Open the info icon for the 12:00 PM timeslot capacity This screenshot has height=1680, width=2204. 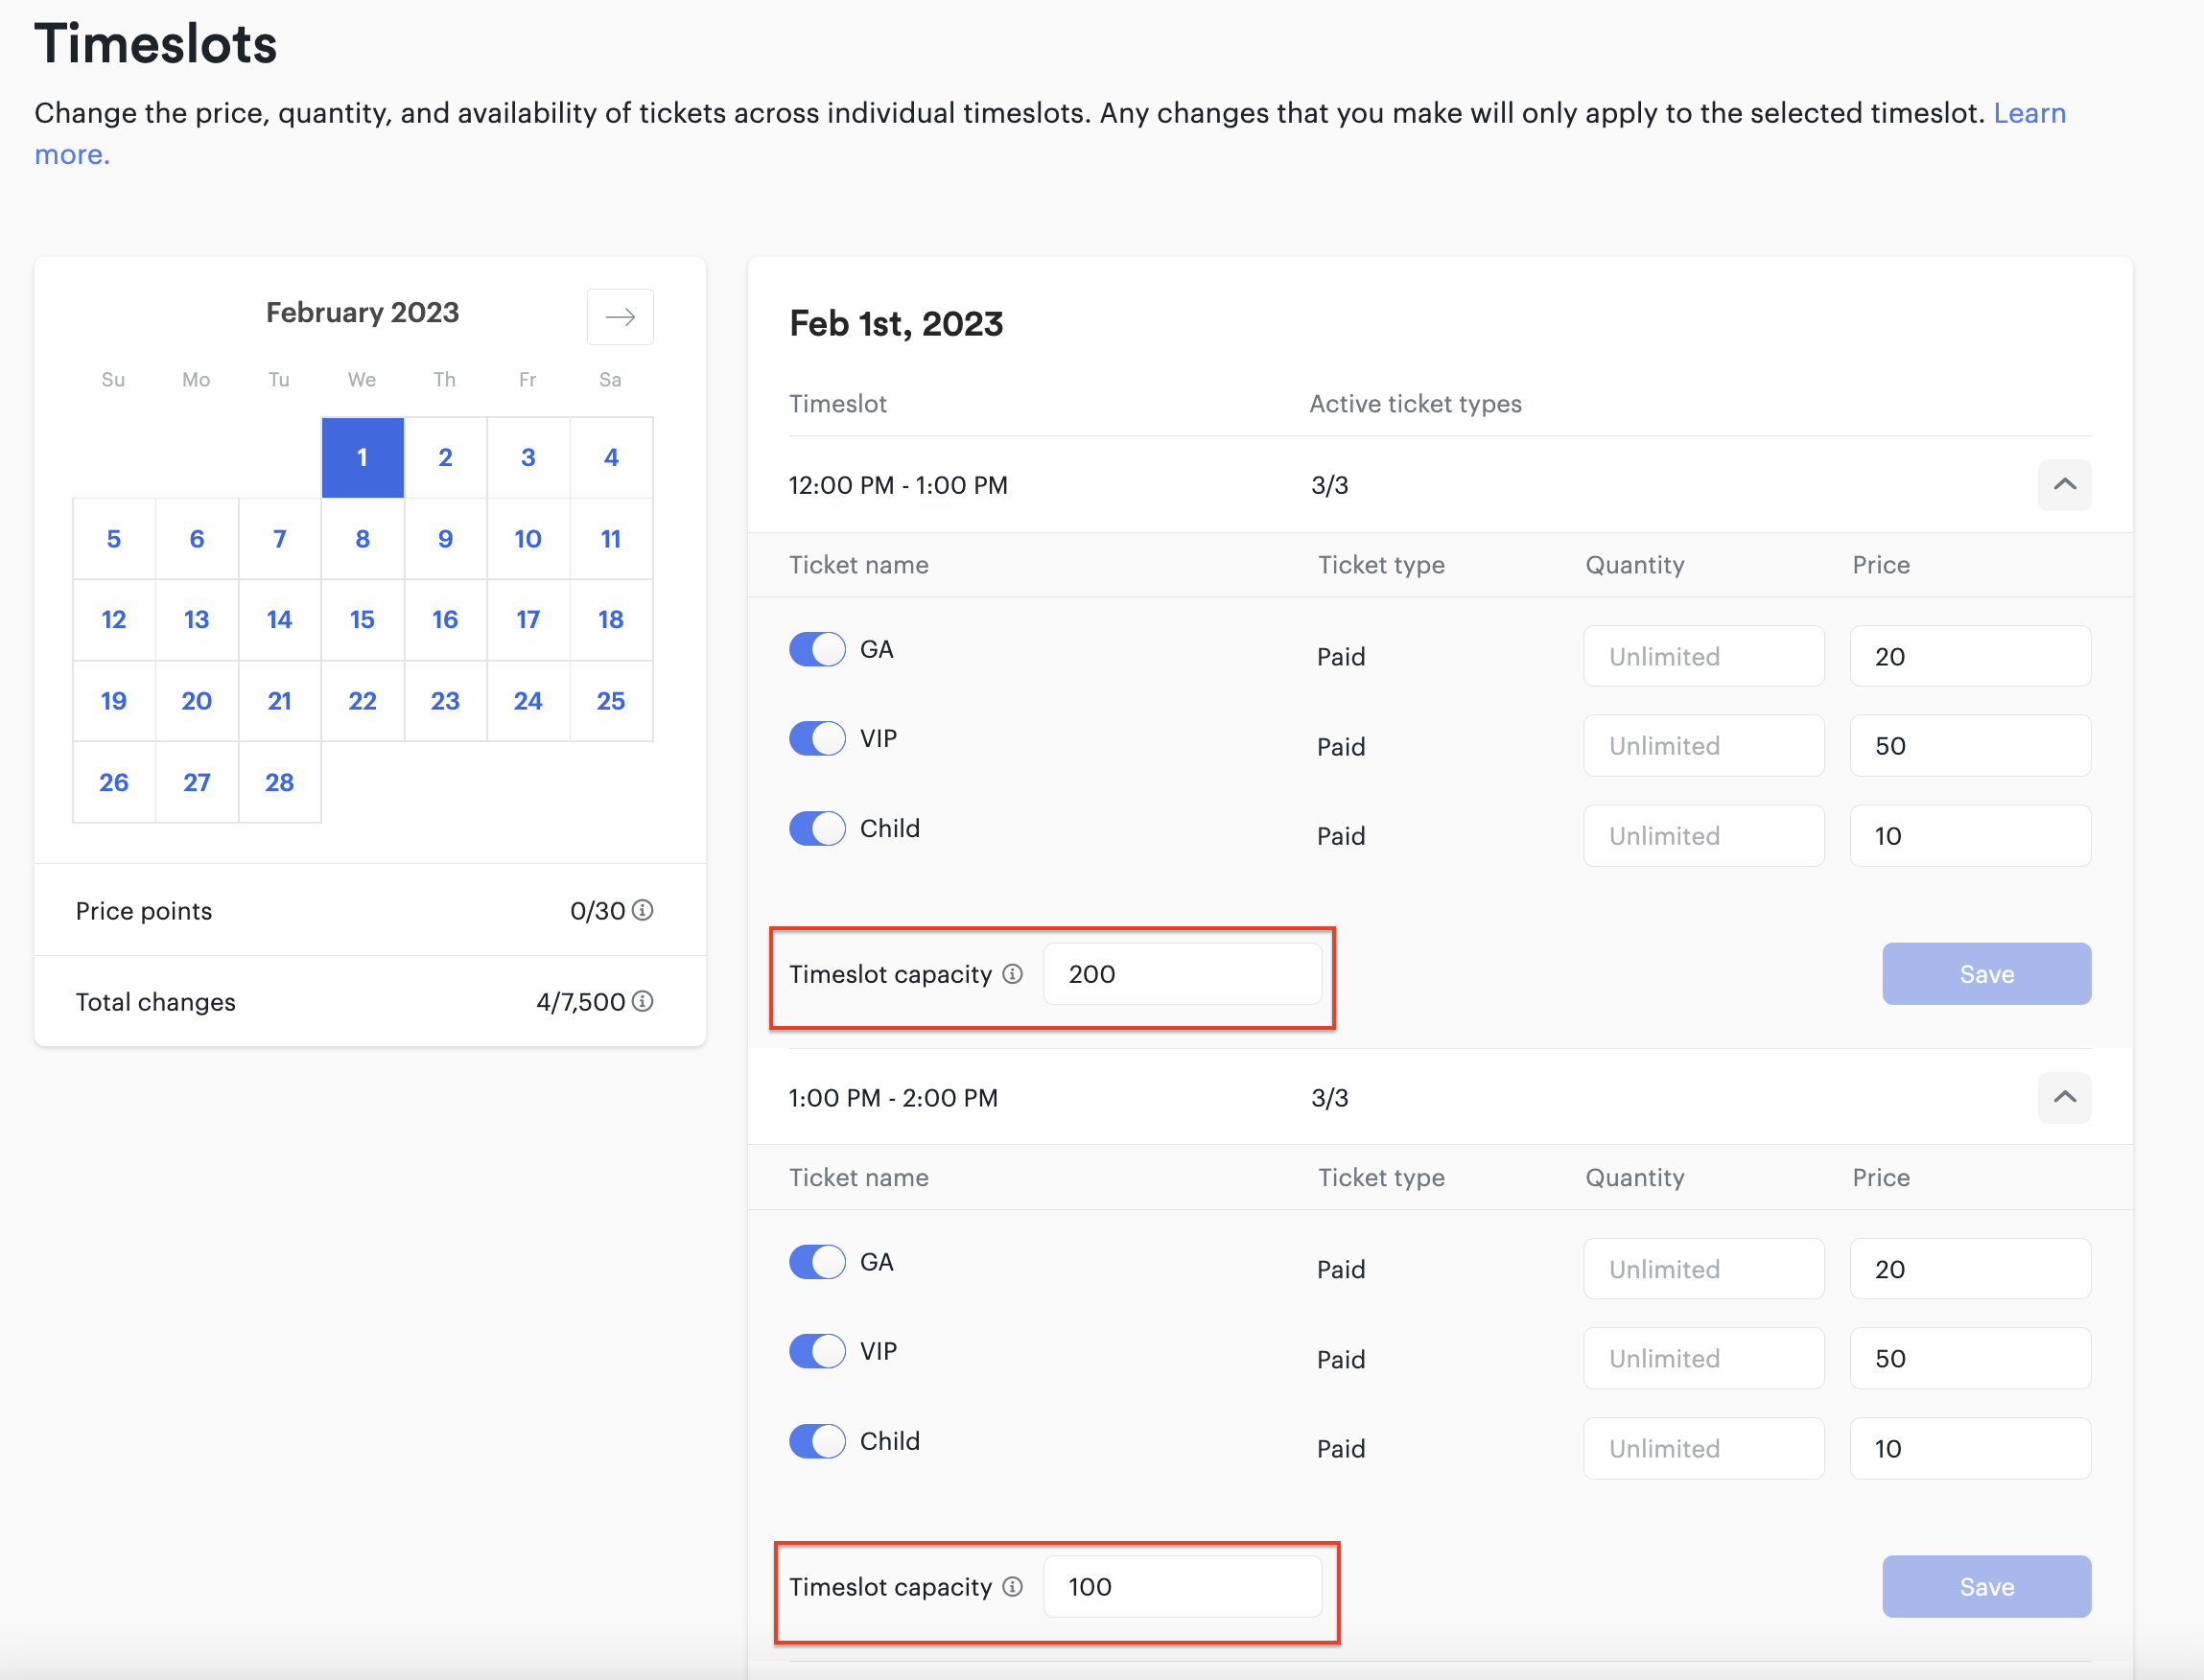tap(1012, 974)
